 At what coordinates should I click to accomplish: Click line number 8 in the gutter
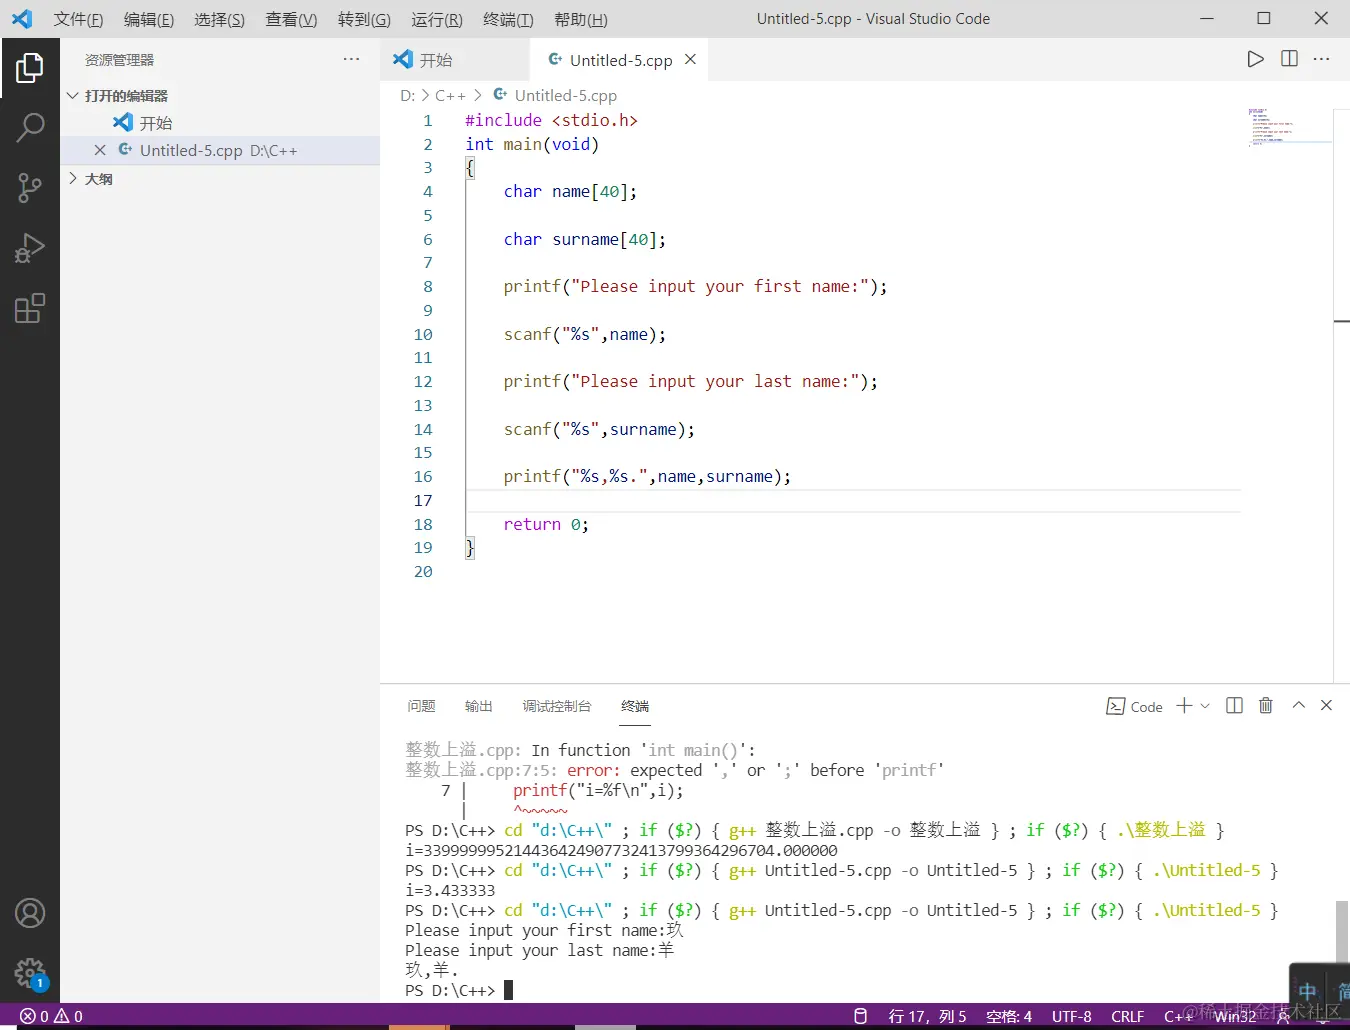tap(428, 287)
